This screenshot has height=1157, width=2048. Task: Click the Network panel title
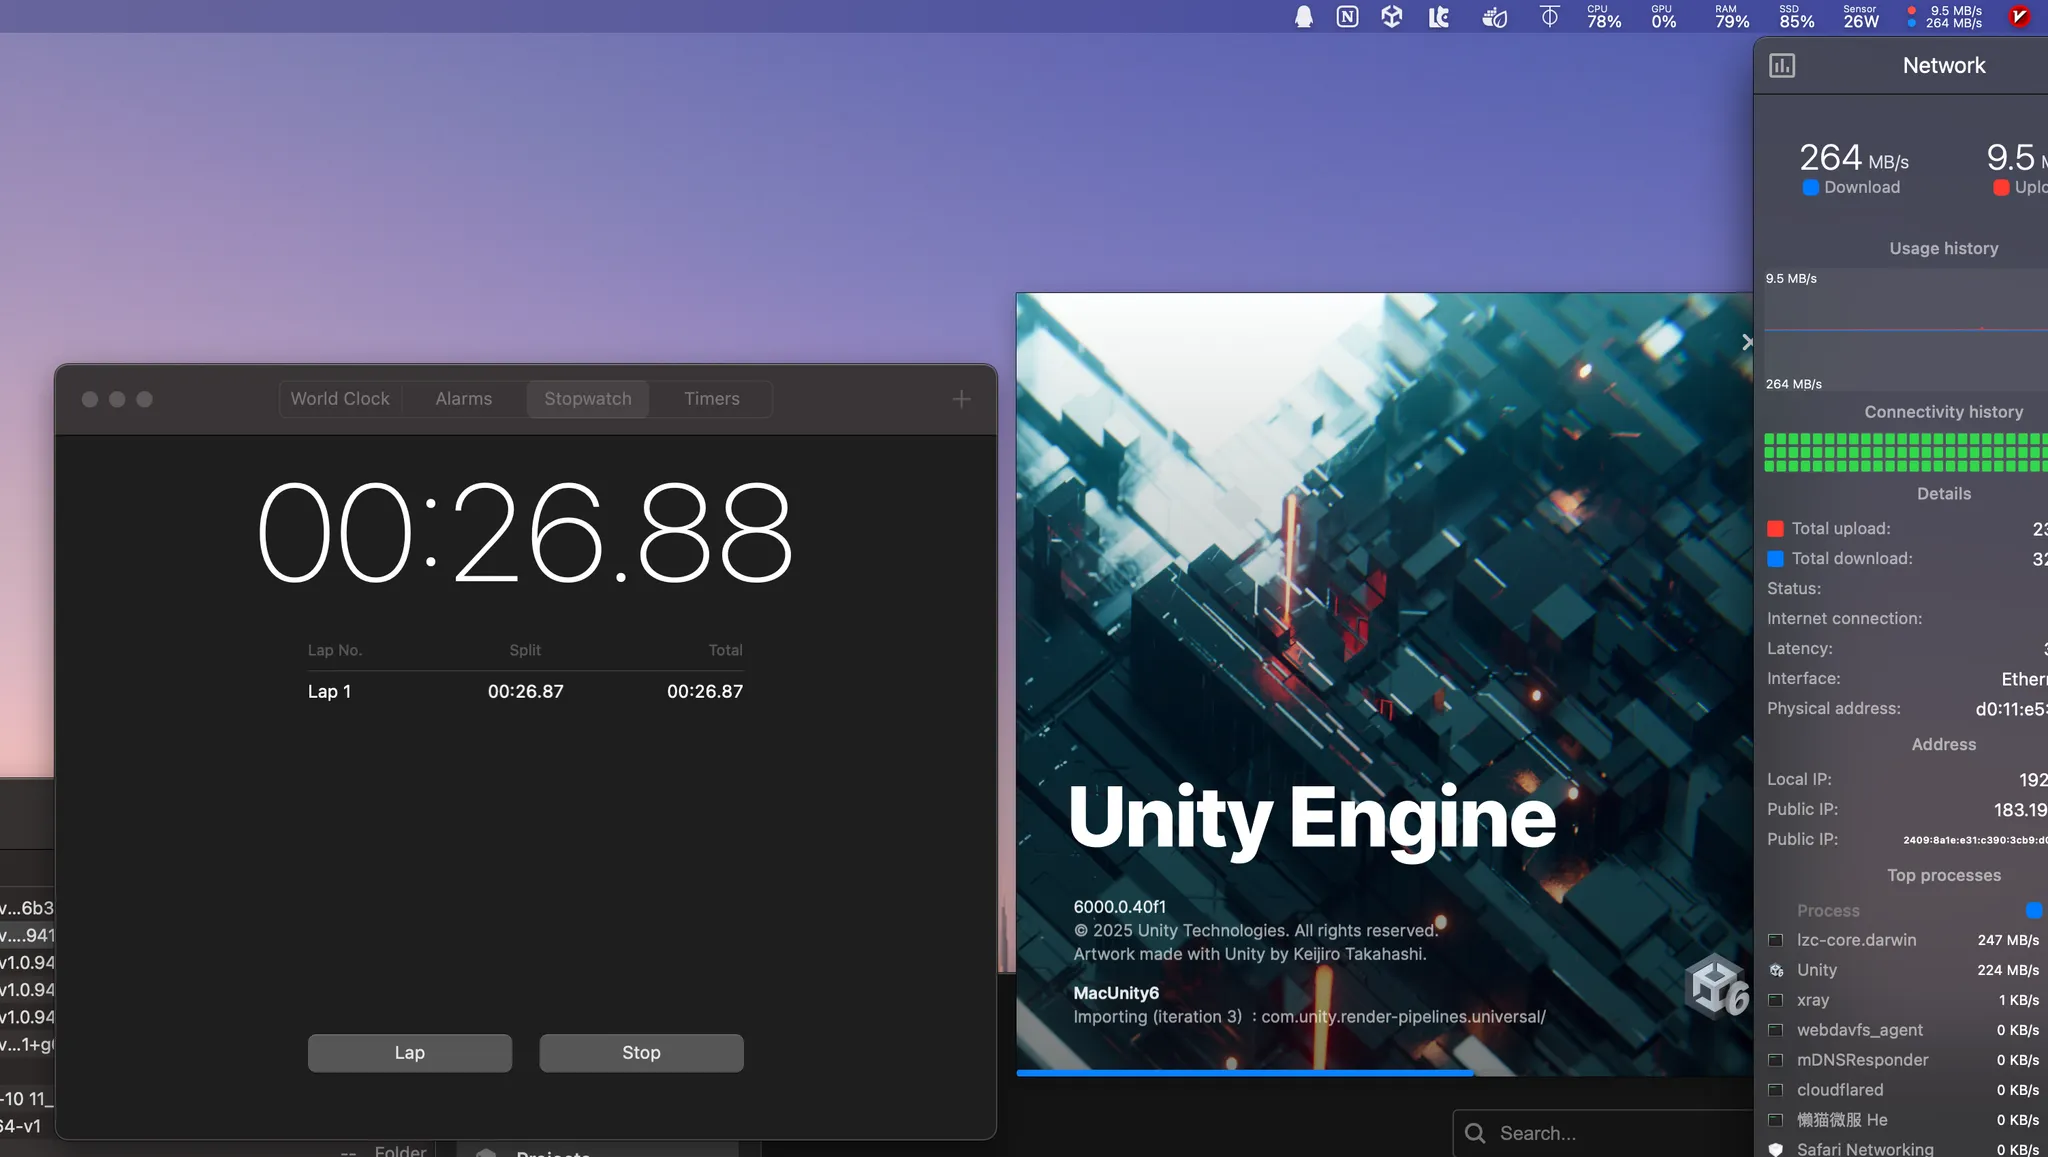(x=1944, y=66)
